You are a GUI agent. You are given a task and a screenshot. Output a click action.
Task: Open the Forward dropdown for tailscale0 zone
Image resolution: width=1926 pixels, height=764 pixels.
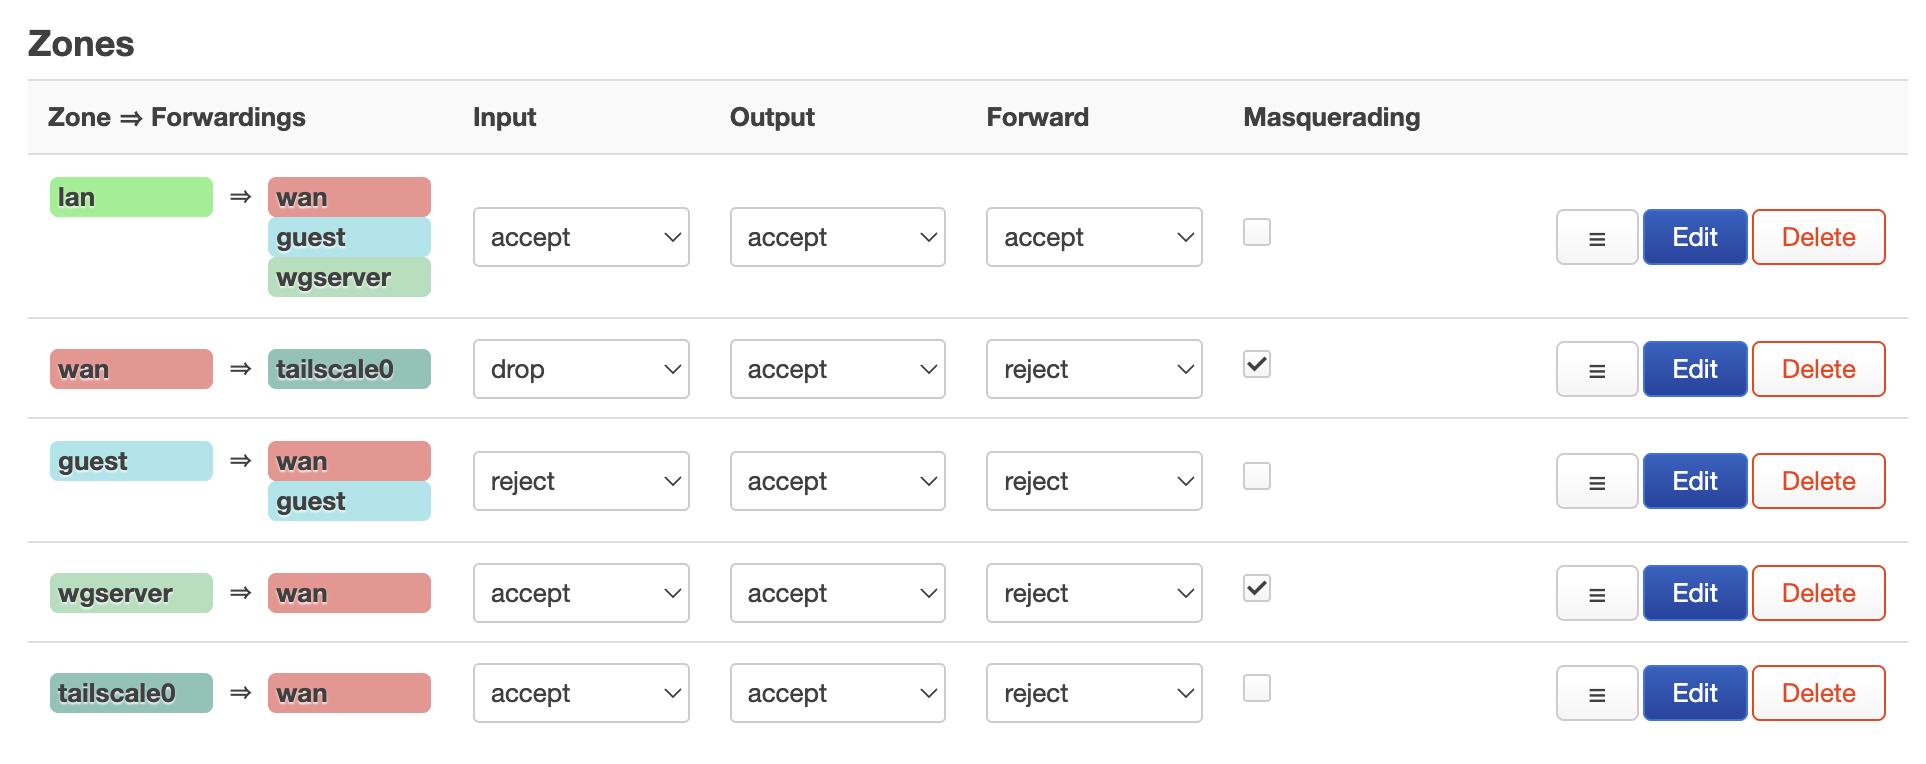[1094, 694]
